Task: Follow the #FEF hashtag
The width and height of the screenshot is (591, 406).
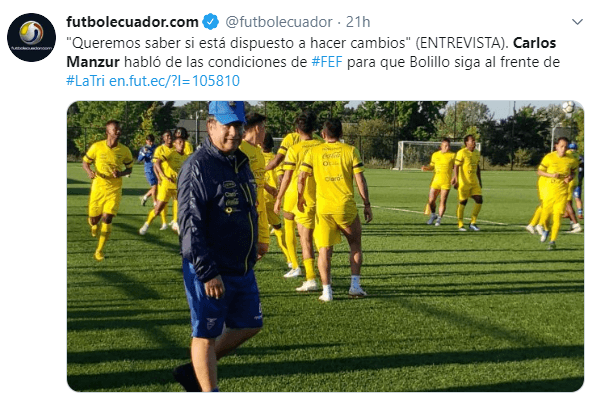Action: click(327, 62)
